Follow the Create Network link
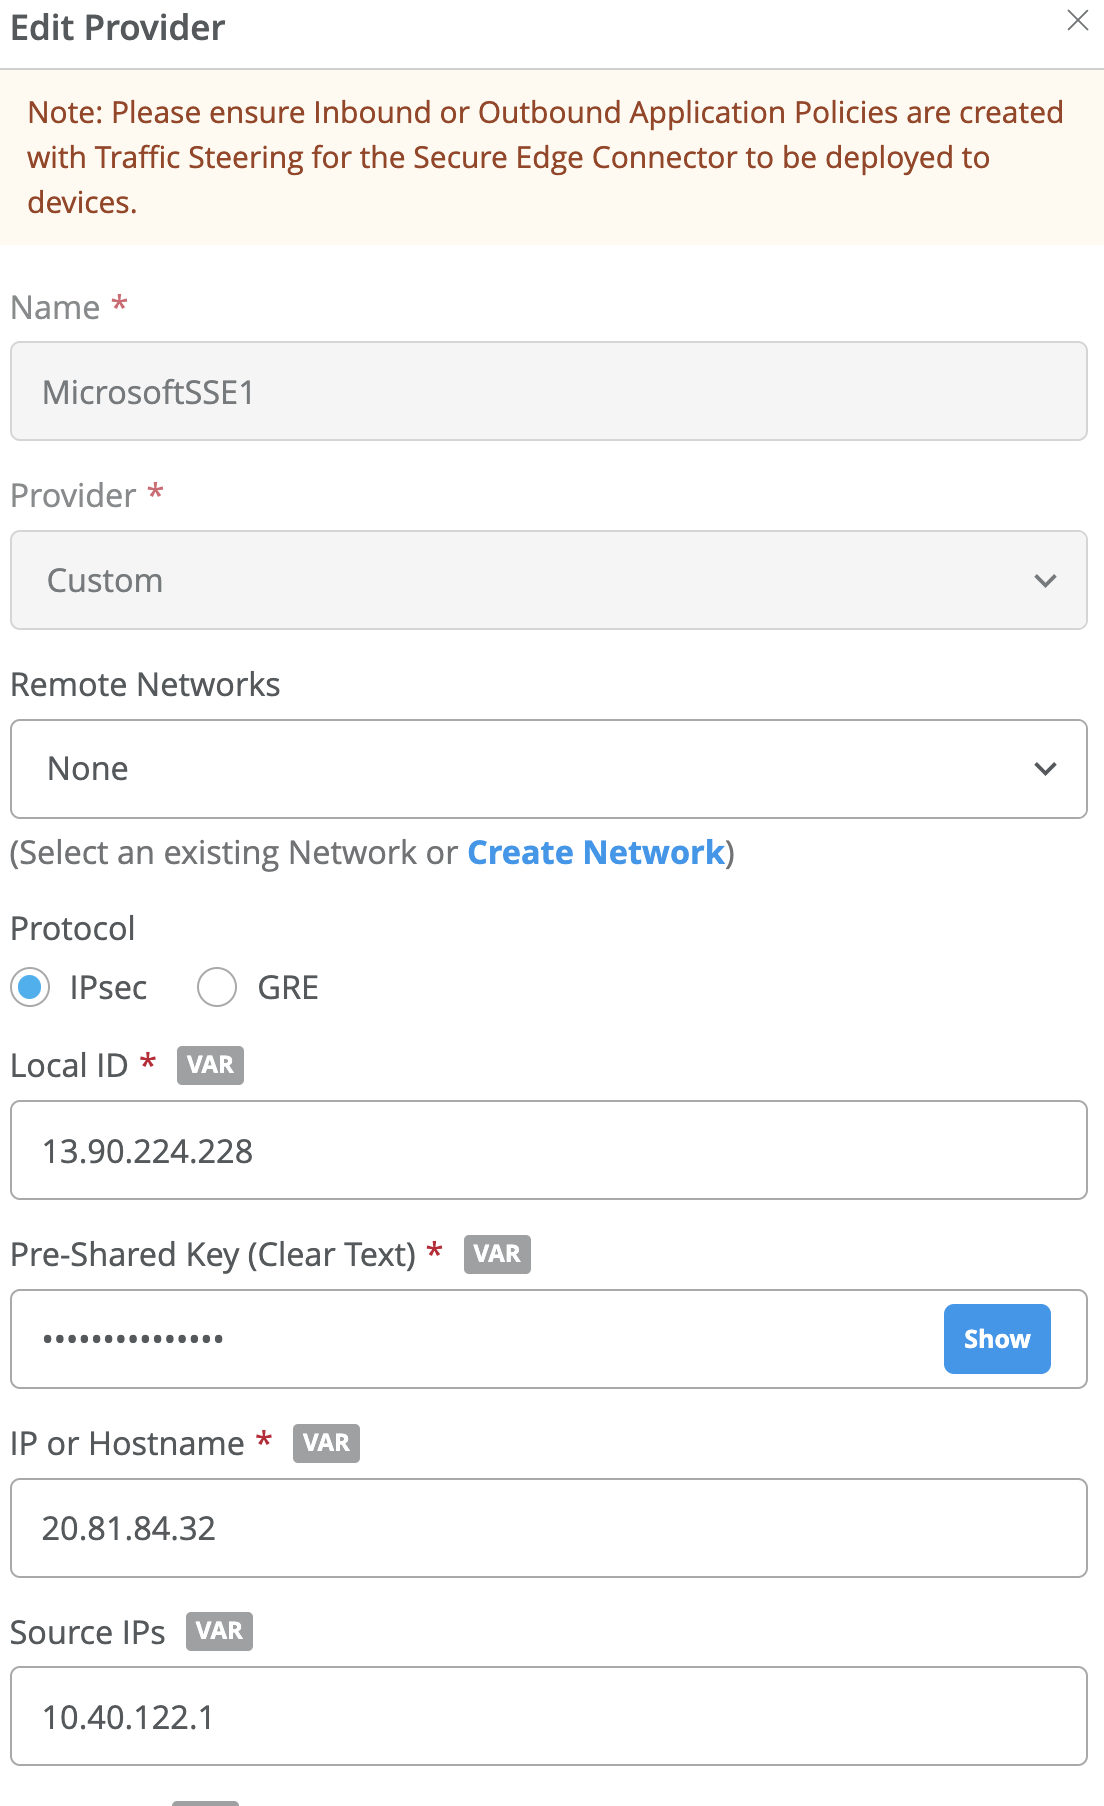Image resolution: width=1104 pixels, height=1806 pixels. (x=595, y=853)
